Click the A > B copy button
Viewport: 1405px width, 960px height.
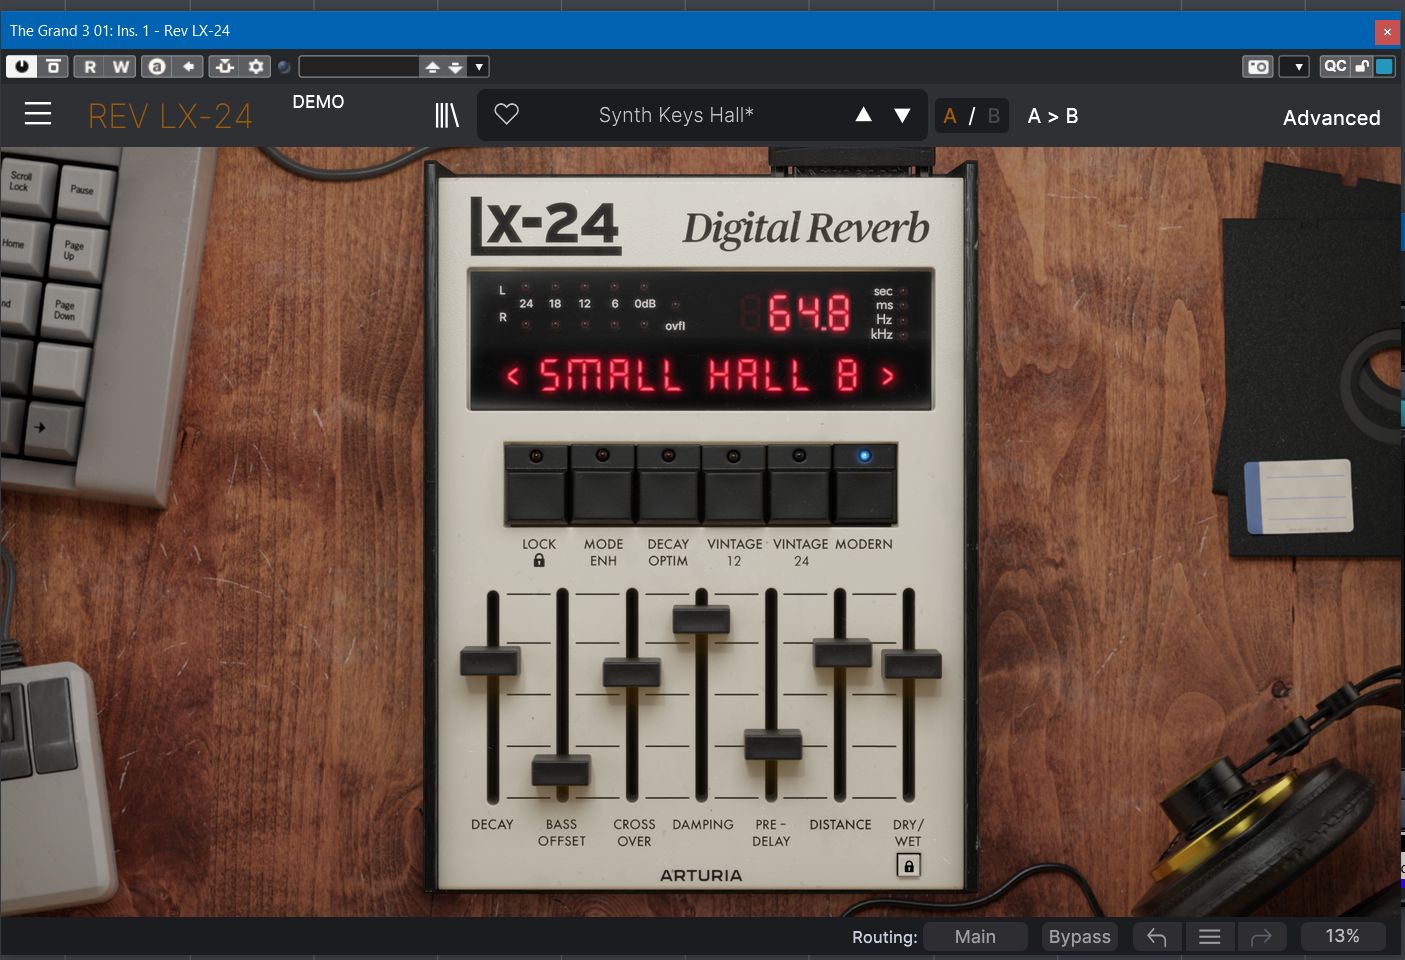(x=1053, y=116)
